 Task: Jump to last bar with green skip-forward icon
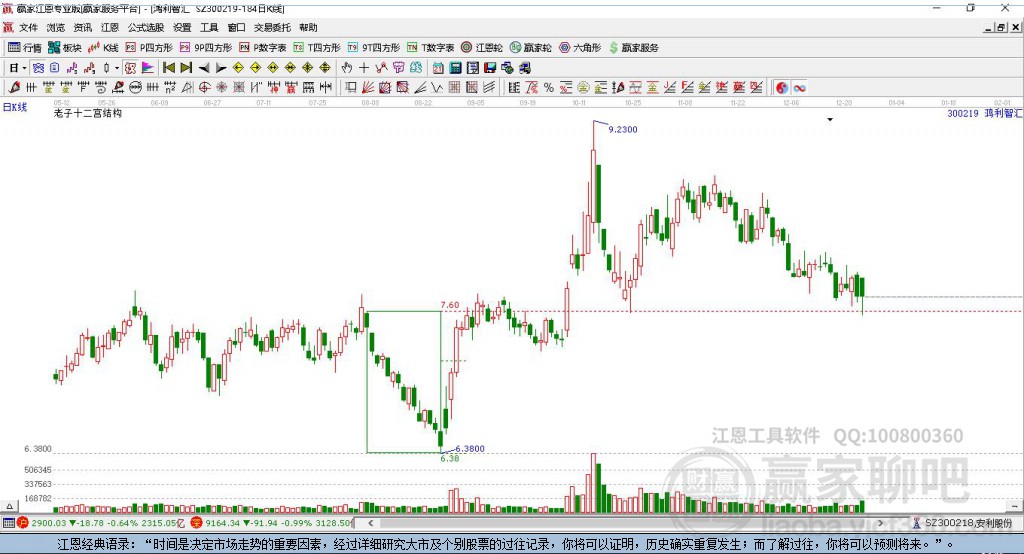click(186, 68)
